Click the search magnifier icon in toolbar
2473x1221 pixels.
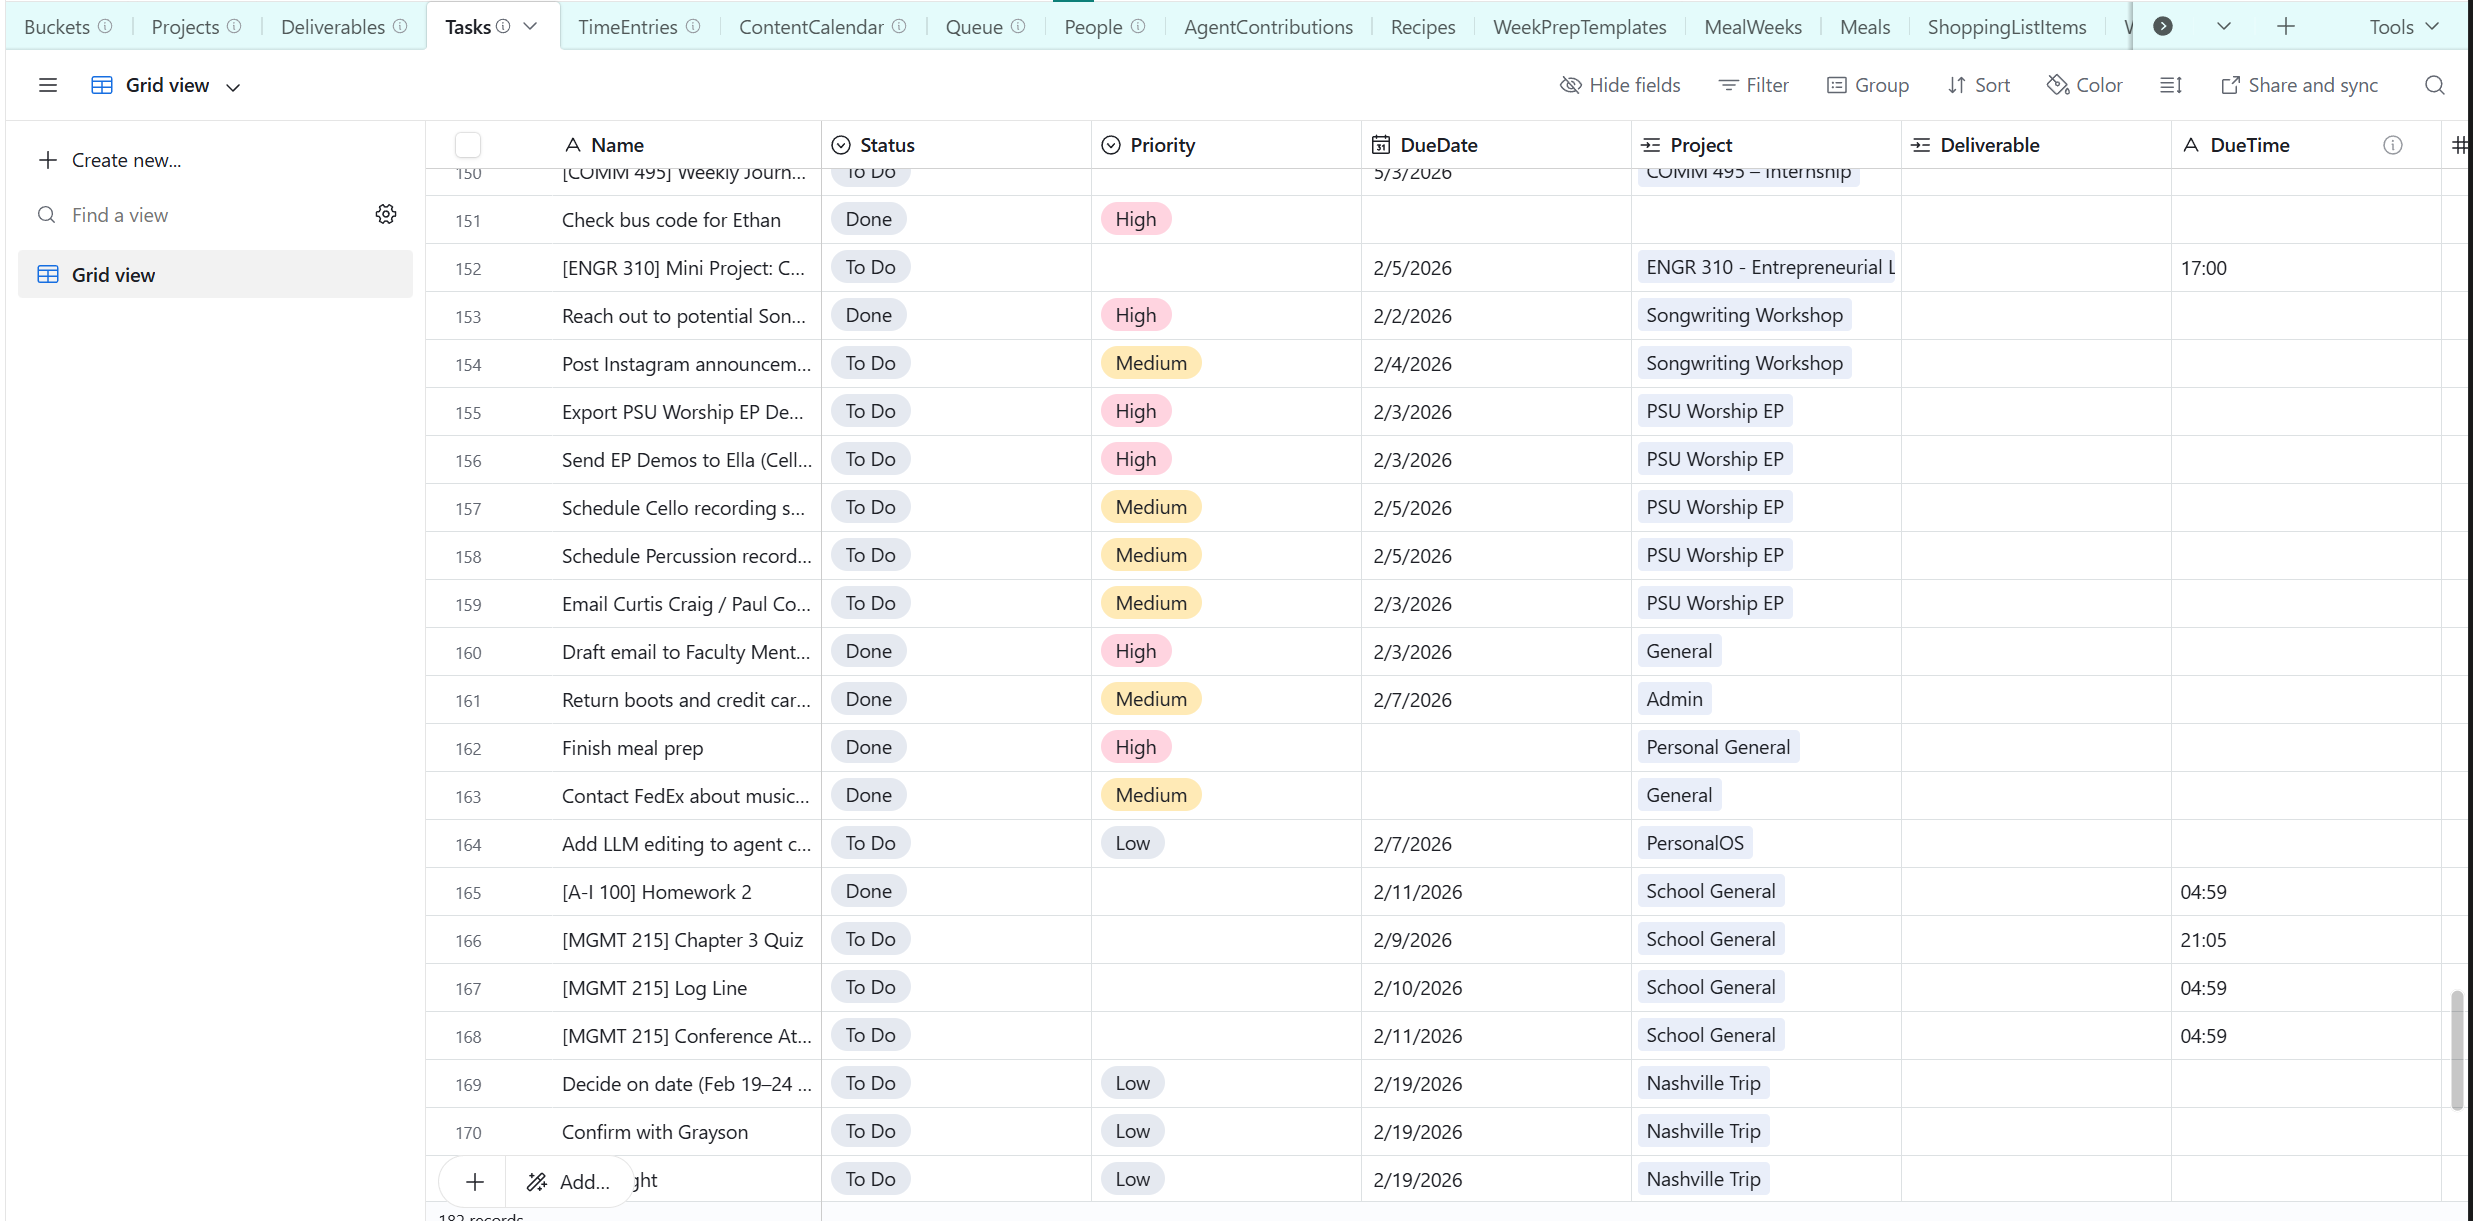tap(2435, 85)
